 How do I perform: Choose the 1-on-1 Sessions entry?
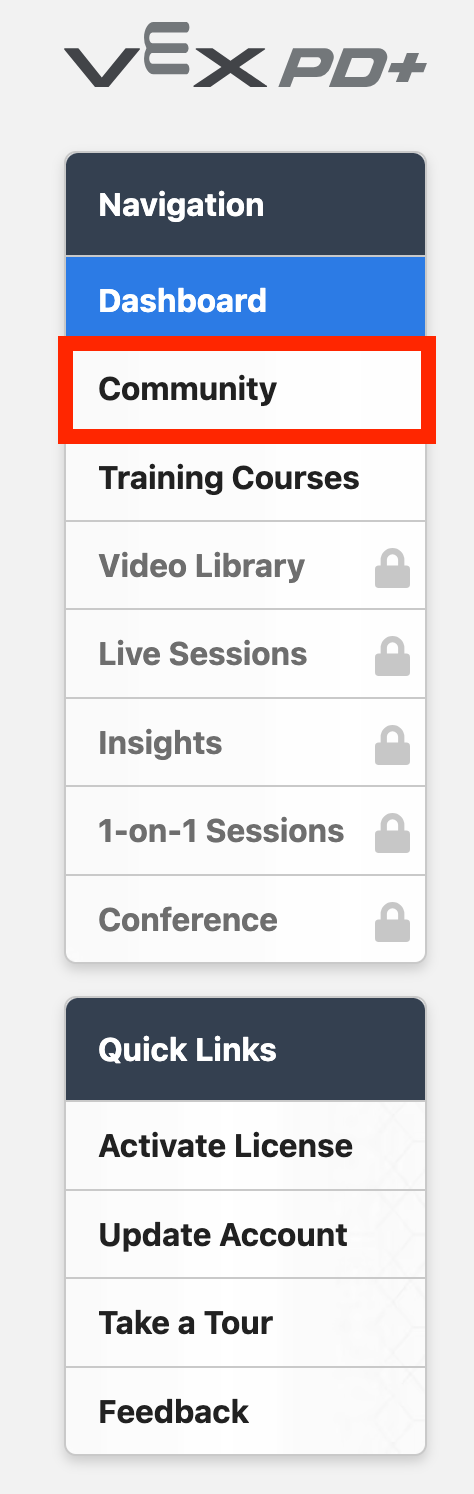tap(246, 831)
